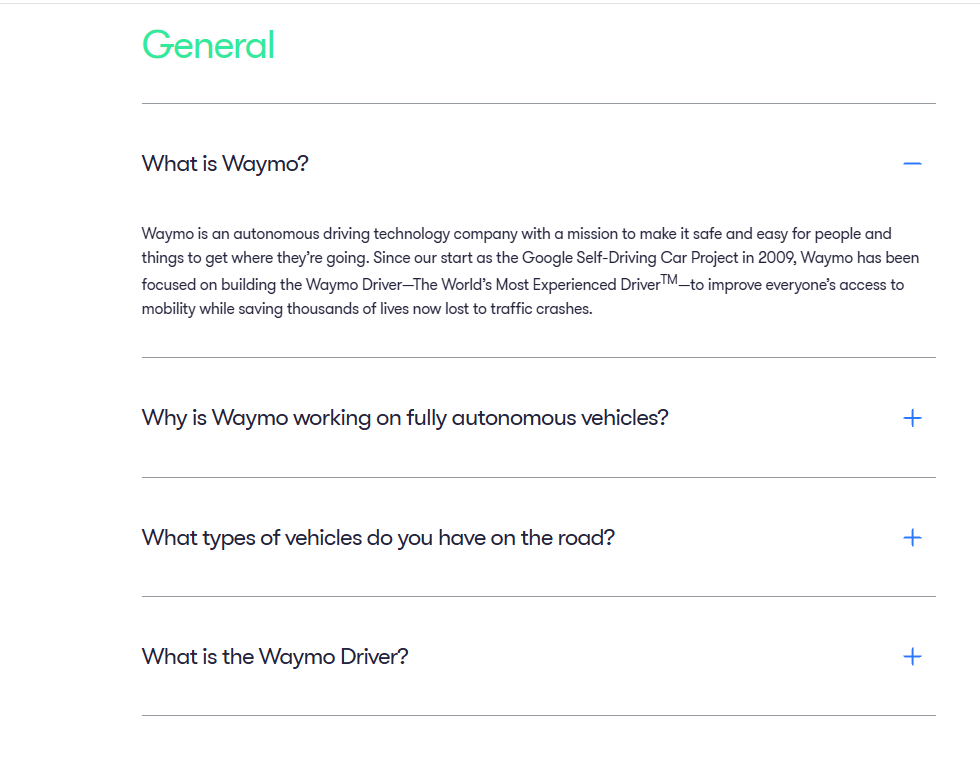Click the words World's Most Experienced Driver

550,285
